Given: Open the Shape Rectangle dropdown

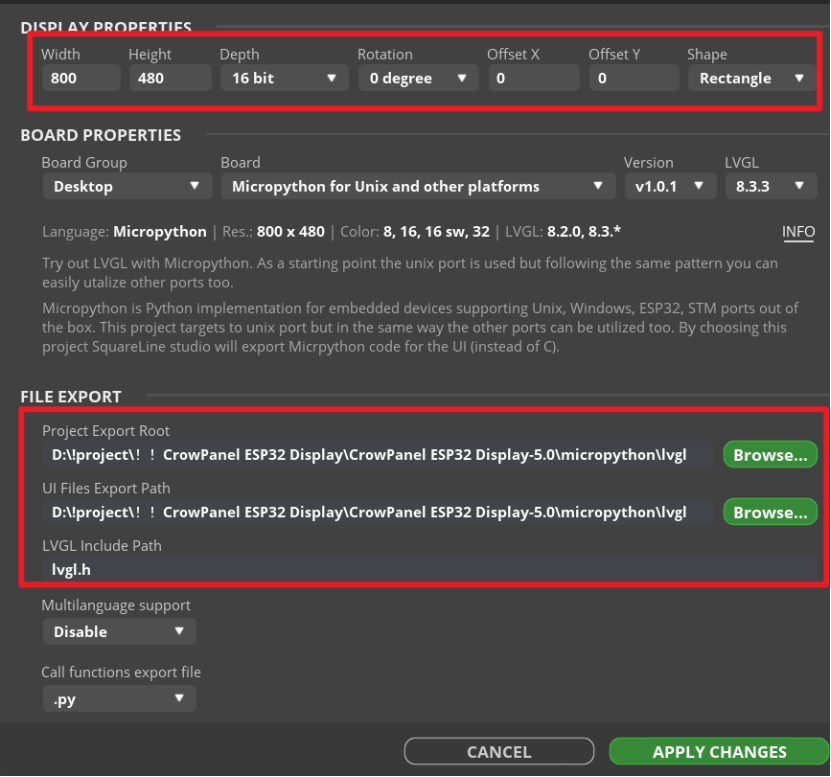Looking at the screenshot, I should pyautogui.click(x=752, y=78).
